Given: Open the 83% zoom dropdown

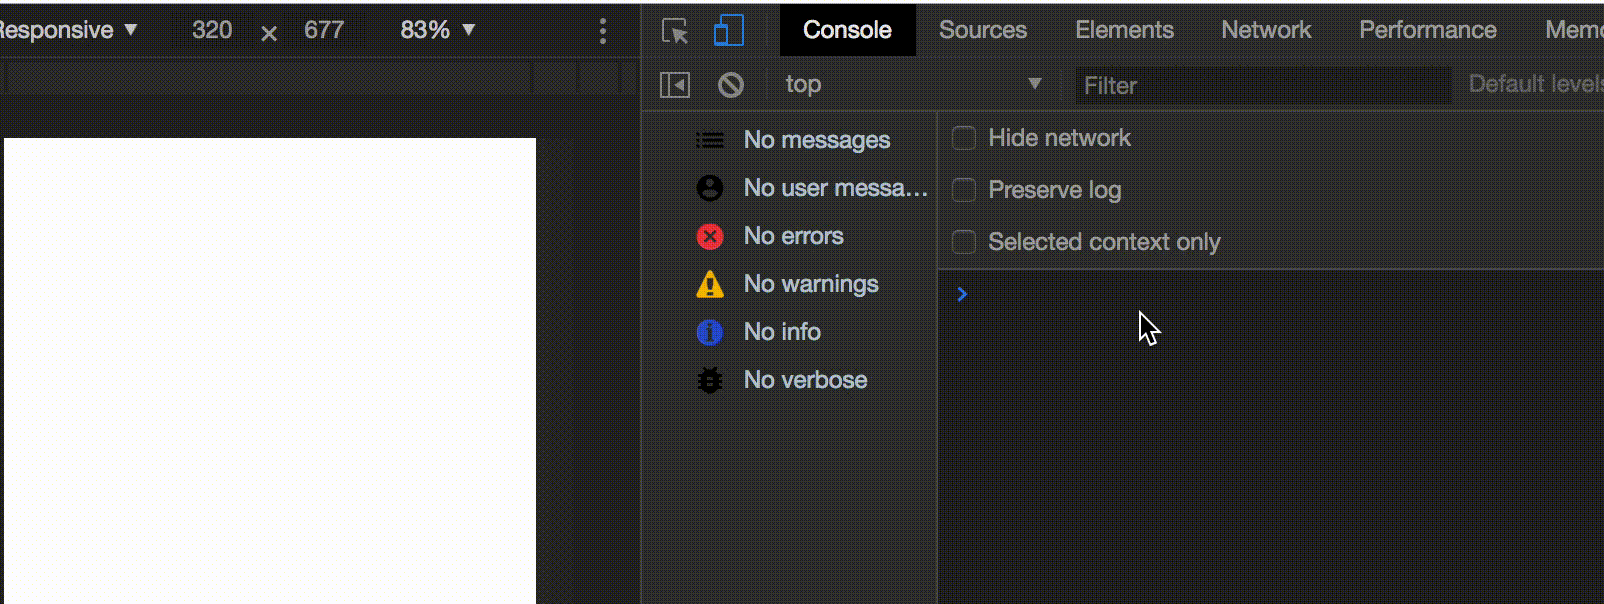Looking at the screenshot, I should point(438,30).
